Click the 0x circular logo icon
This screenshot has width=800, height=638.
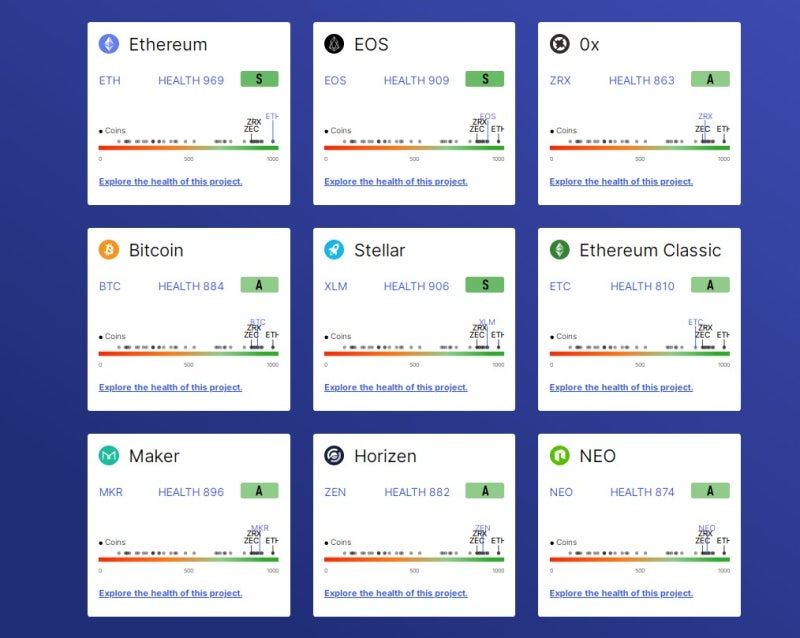560,44
